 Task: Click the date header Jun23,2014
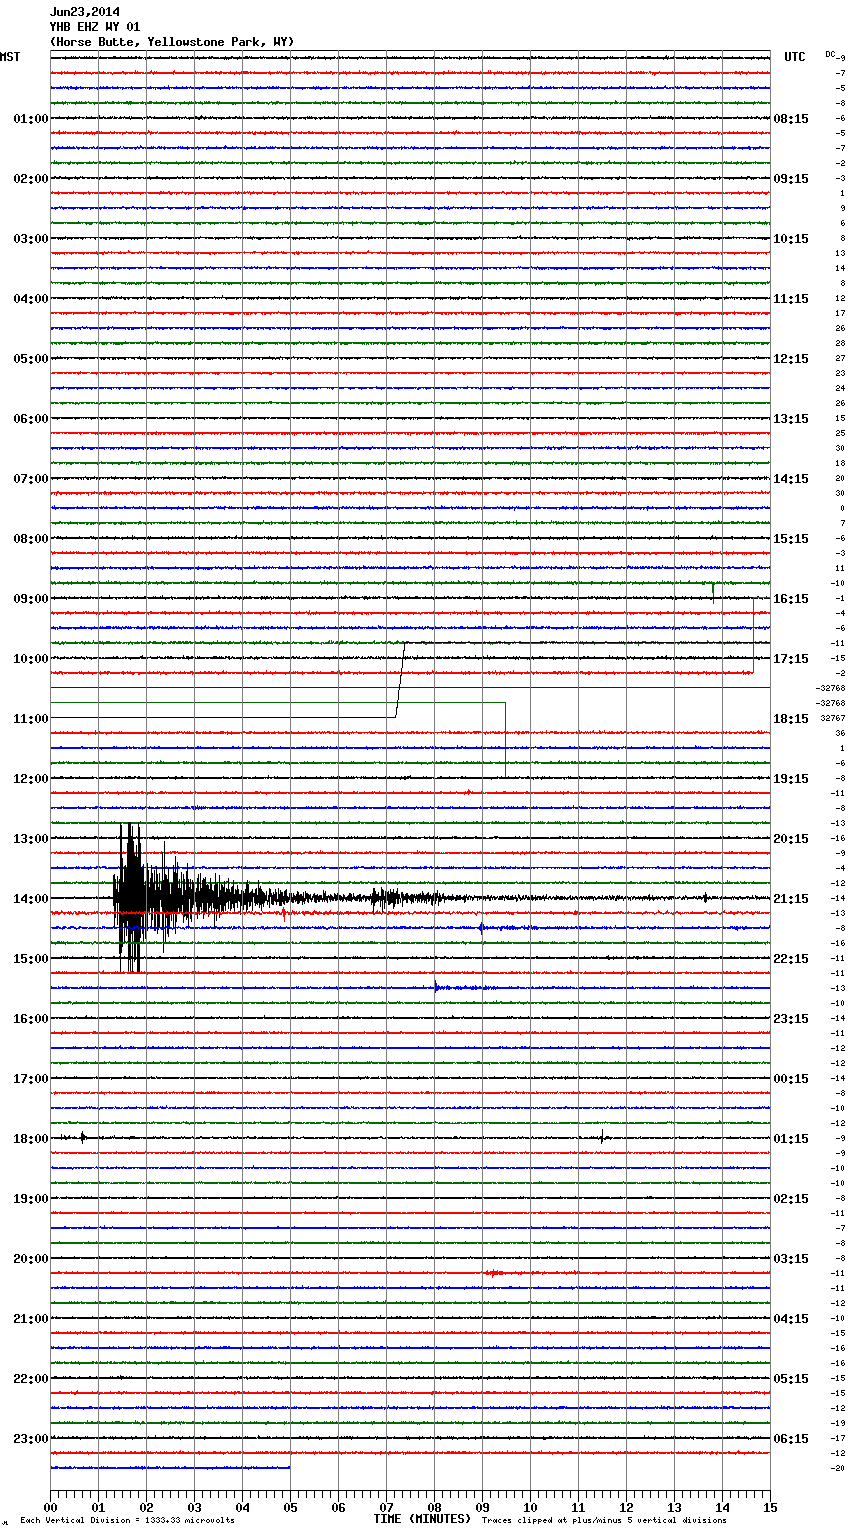click(84, 12)
